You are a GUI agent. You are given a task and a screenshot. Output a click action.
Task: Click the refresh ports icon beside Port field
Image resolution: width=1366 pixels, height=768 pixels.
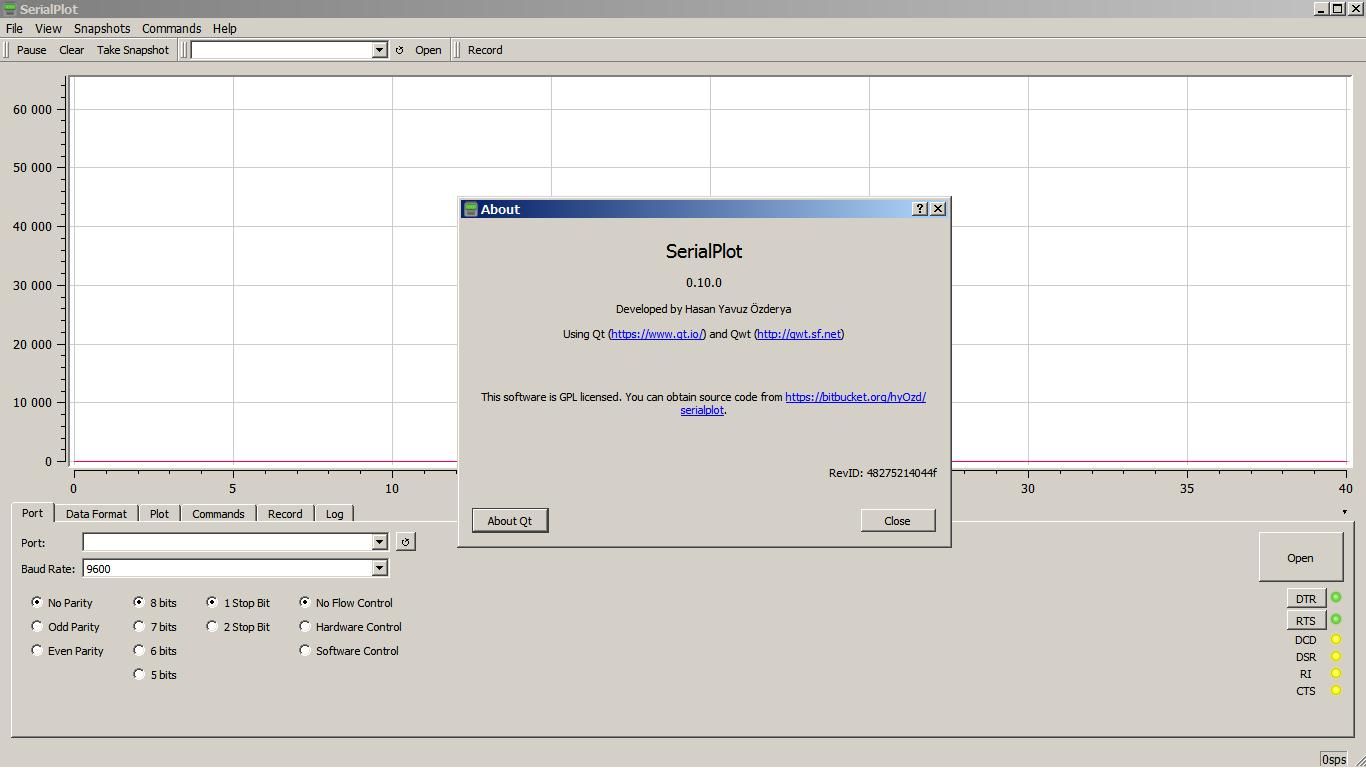click(405, 542)
